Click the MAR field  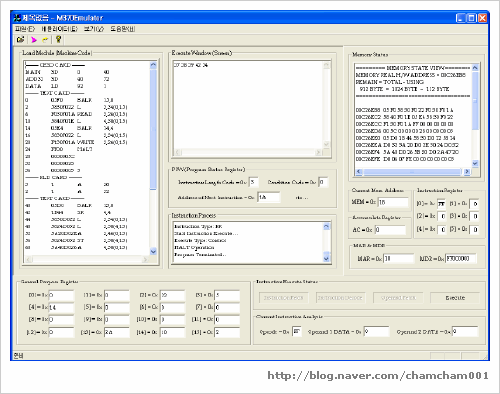coord(399,258)
